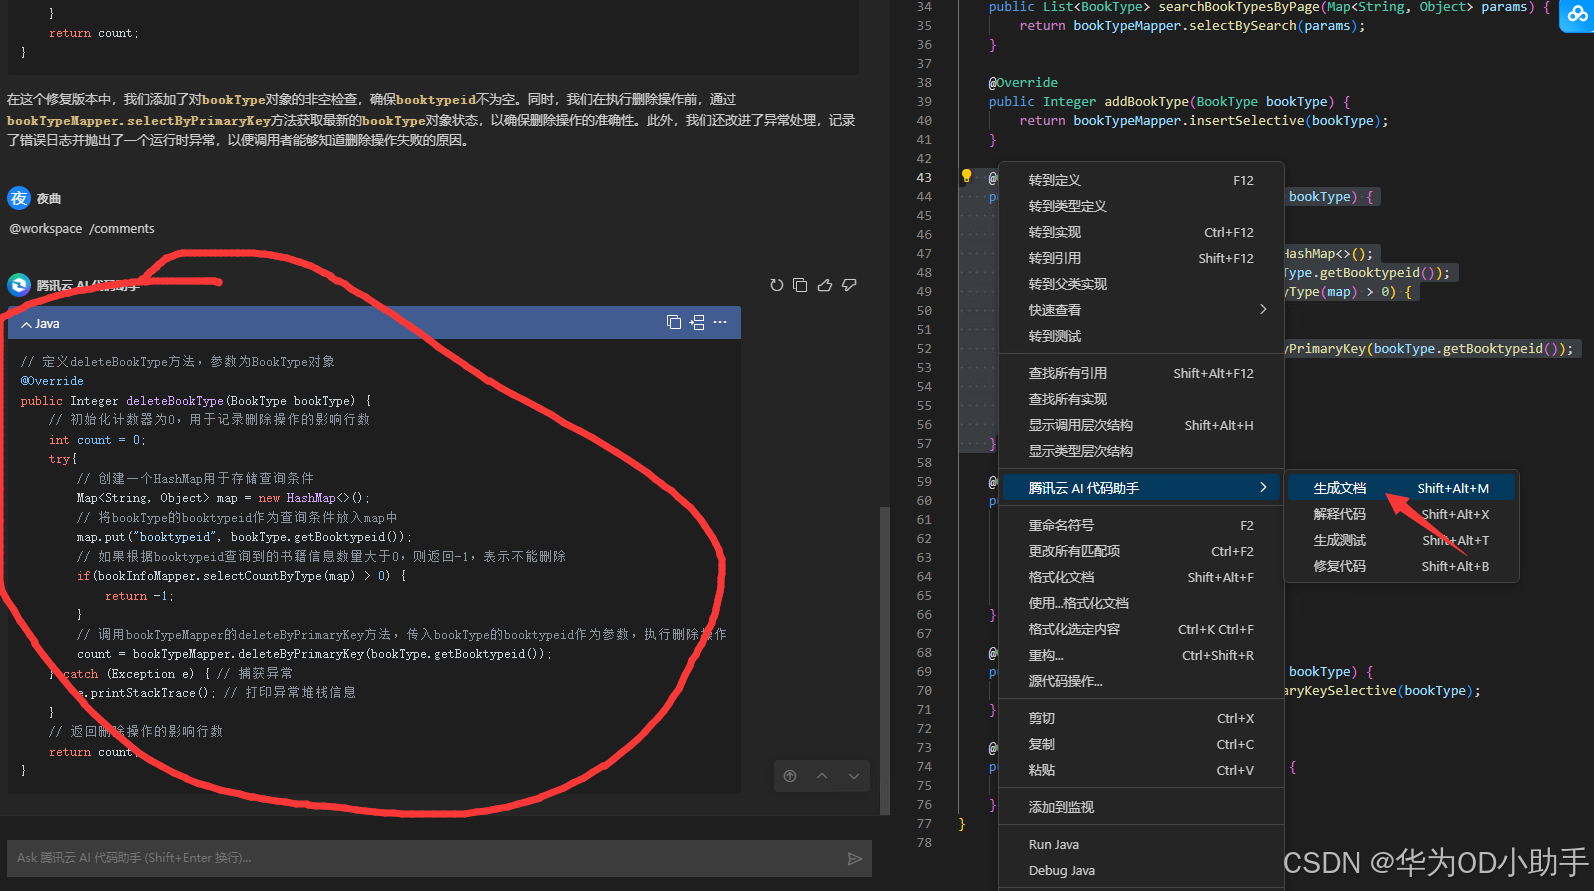Click the @workspace /comments chat message

[82, 228]
